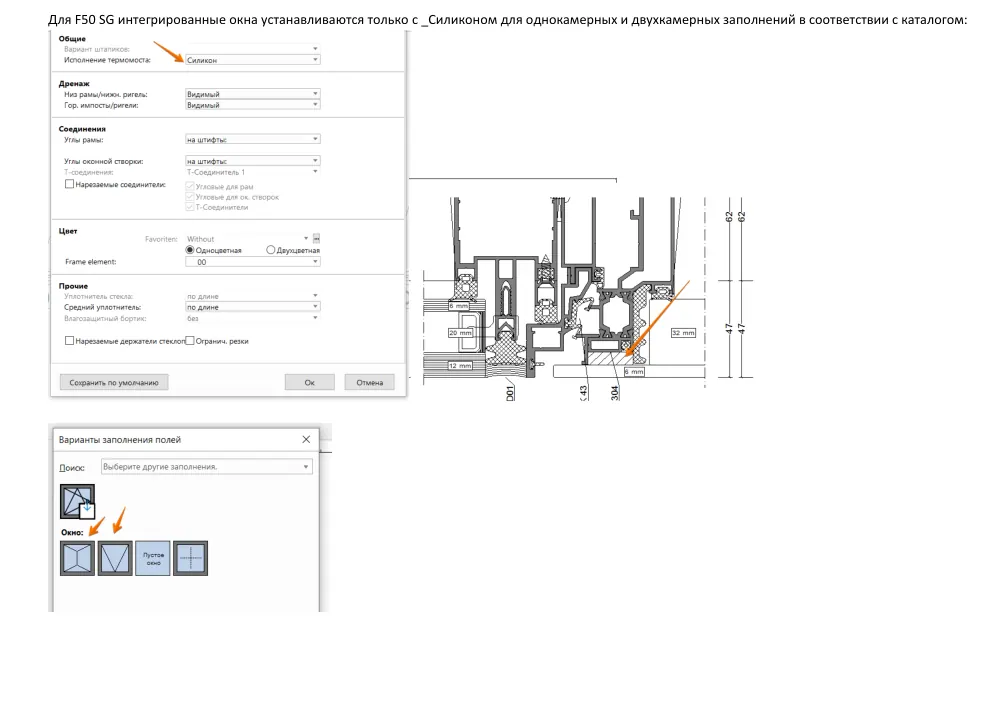Click the Цвет section heading
This screenshot has height=708, width=1000.
tap(68, 231)
